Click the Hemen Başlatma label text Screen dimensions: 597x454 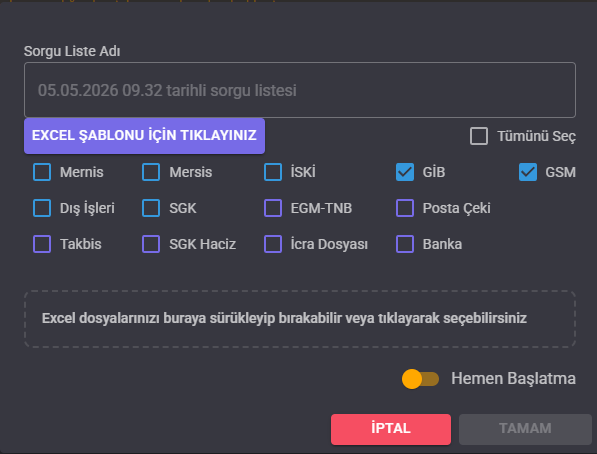click(x=513, y=379)
